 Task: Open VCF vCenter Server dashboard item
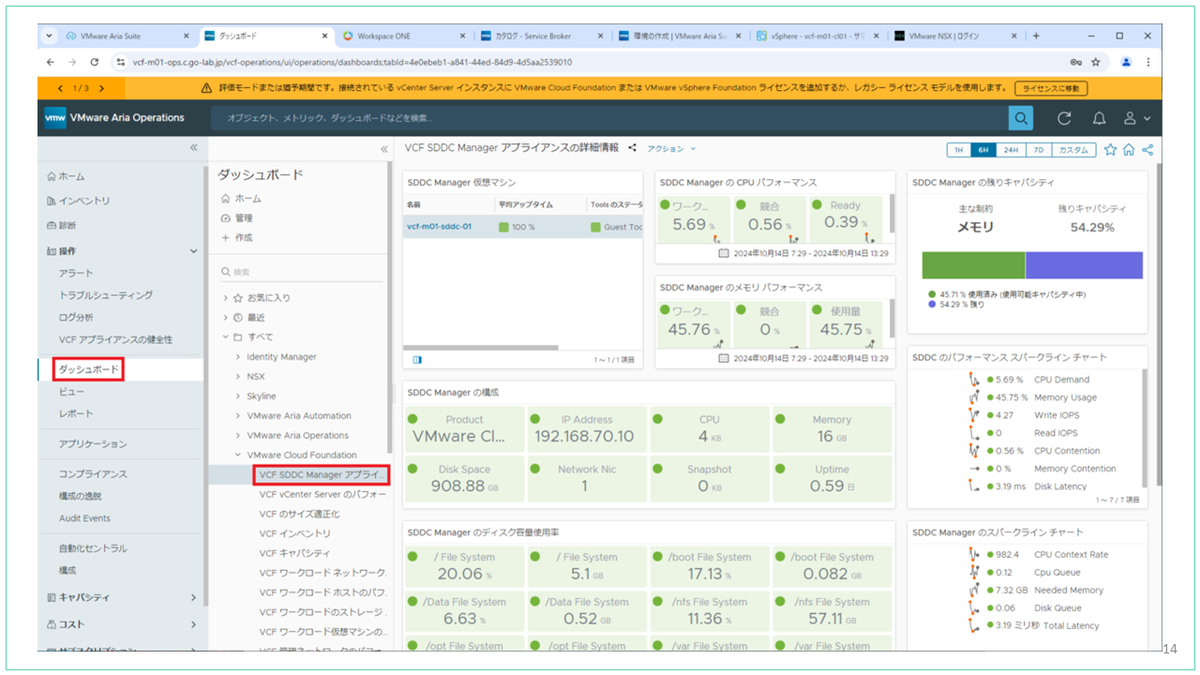[322, 494]
